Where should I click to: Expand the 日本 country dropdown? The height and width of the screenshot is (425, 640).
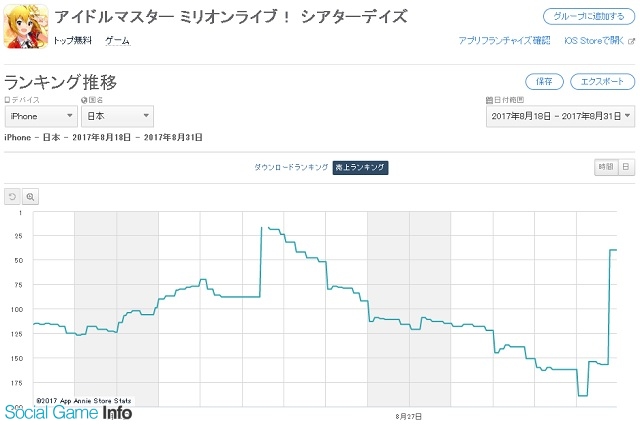click(x=117, y=116)
